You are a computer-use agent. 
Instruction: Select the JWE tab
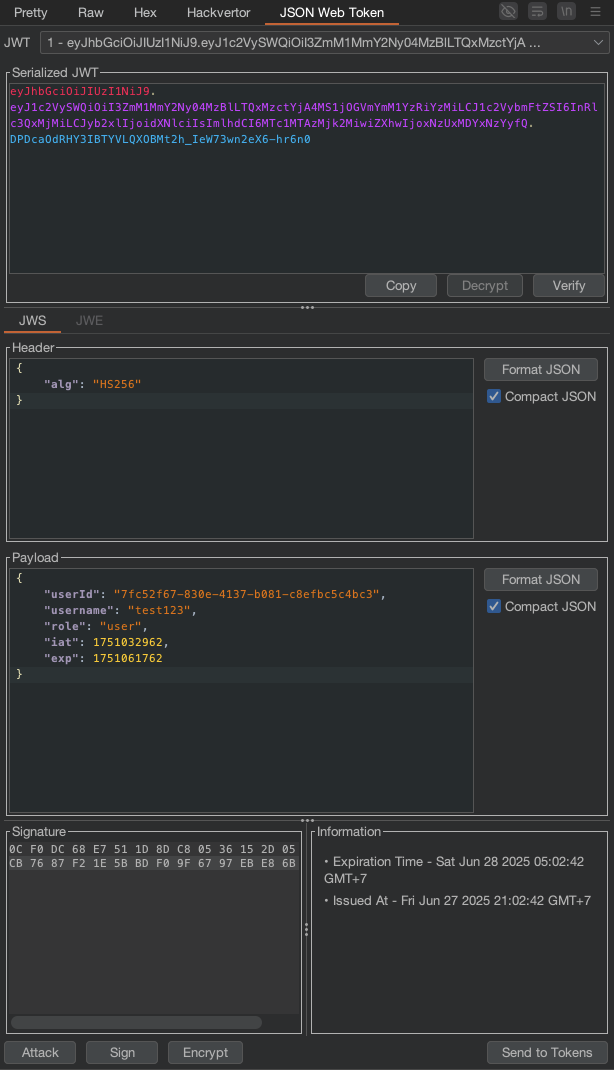[x=89, y=321]
